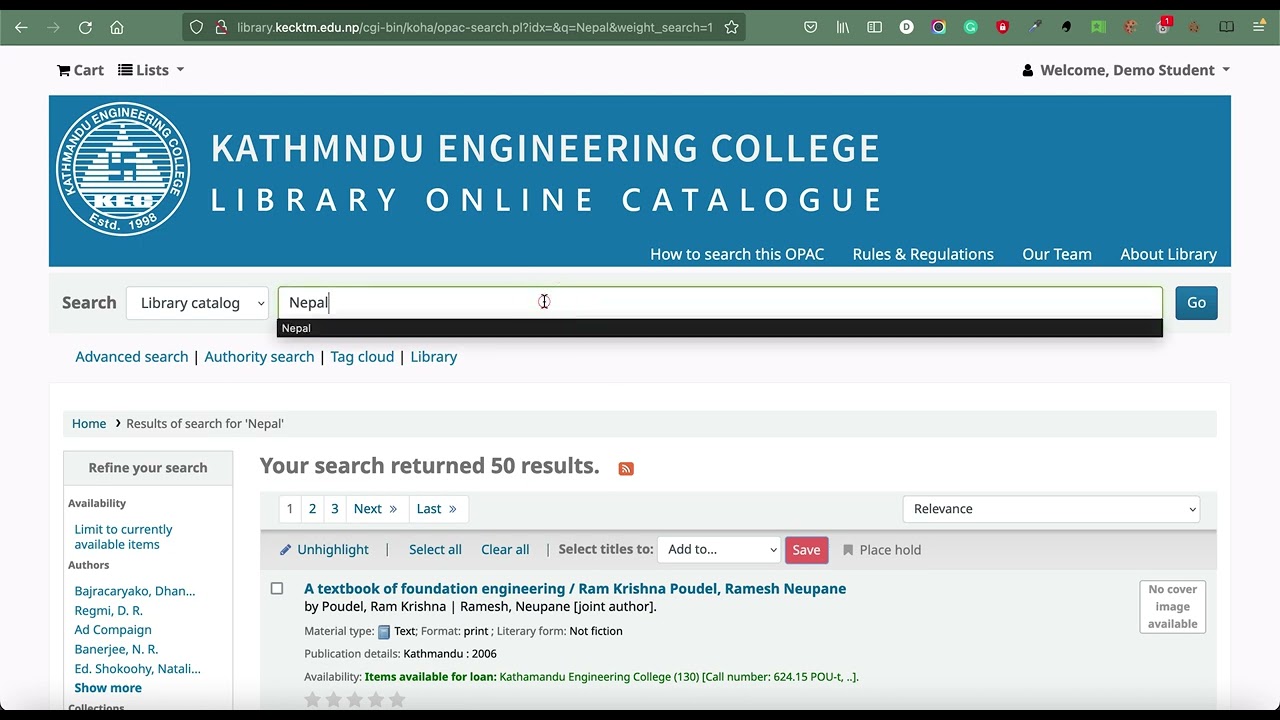Open Tag cloud
The image size is (1280, 720).
point(362,357)
